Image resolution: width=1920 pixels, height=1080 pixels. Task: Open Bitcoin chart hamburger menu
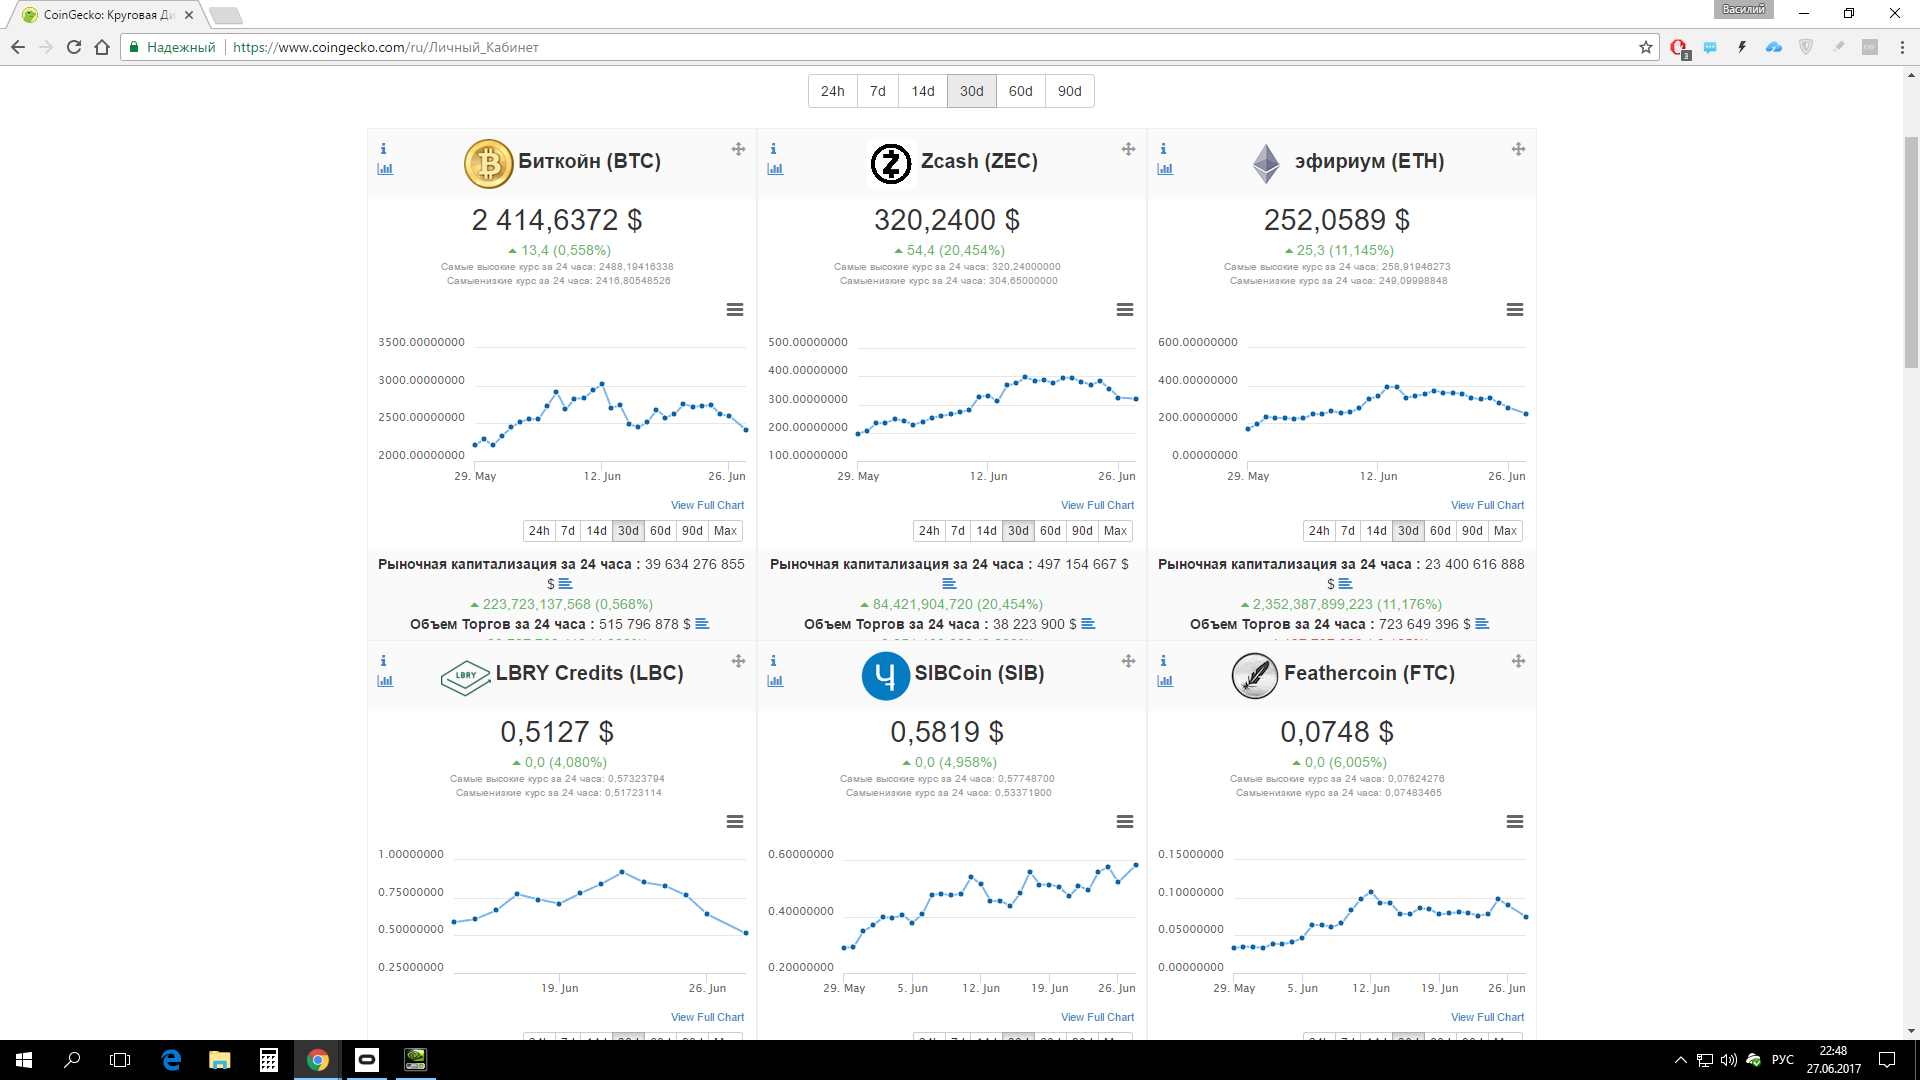click(735, 310)
